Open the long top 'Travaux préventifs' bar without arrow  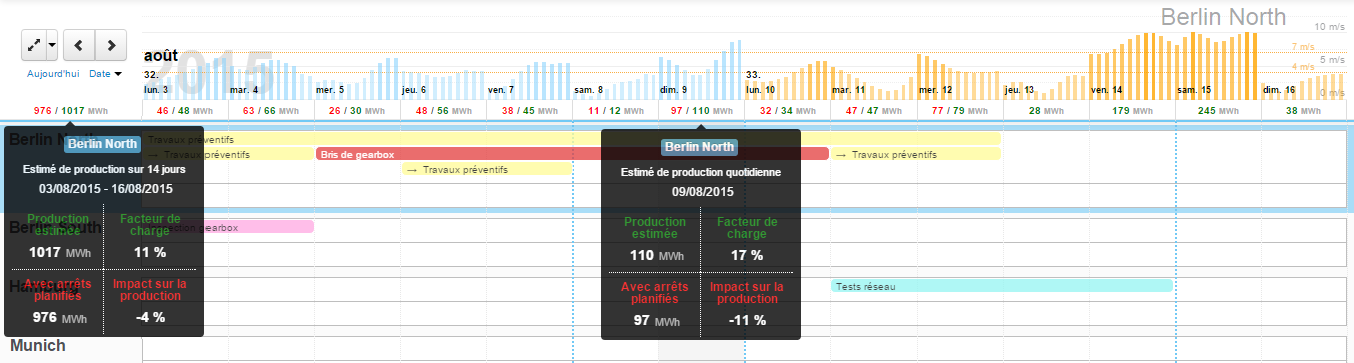tap(572, 139)
